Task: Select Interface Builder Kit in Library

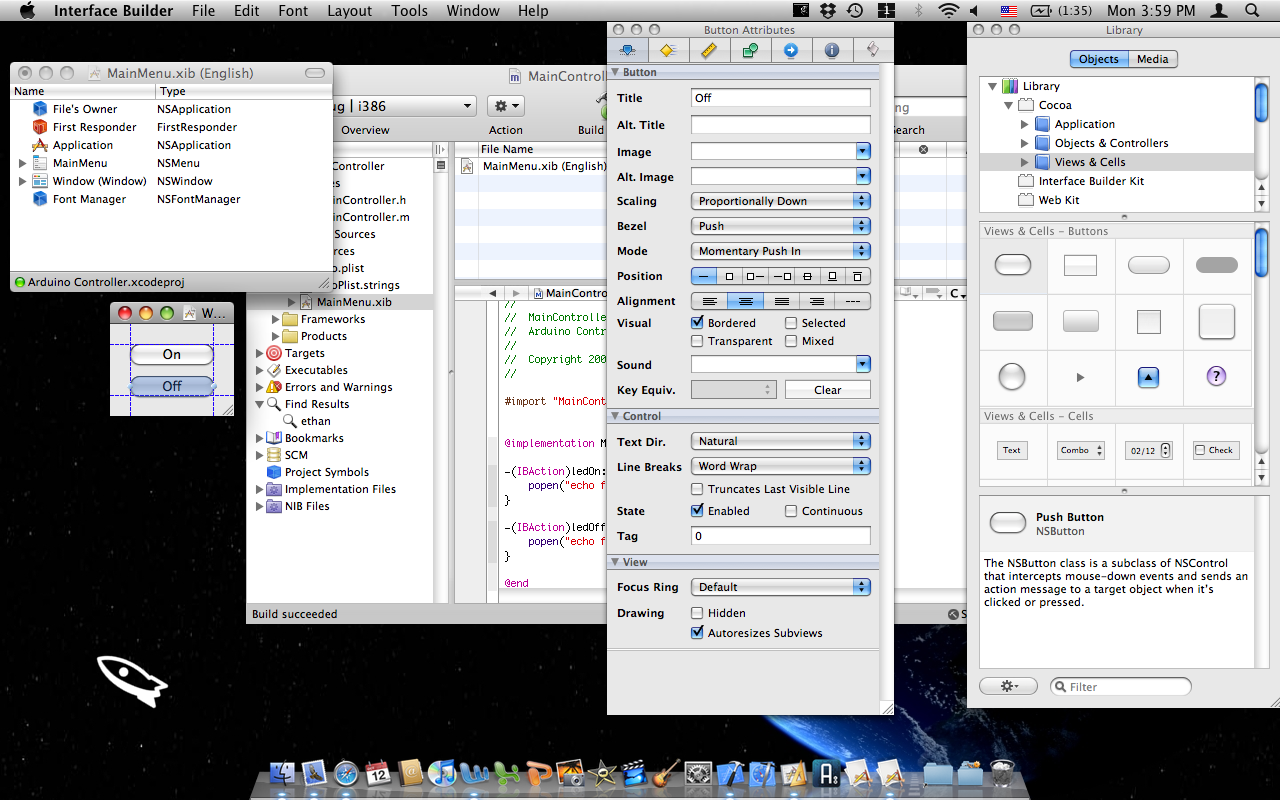Action: tap(1091, 181)
